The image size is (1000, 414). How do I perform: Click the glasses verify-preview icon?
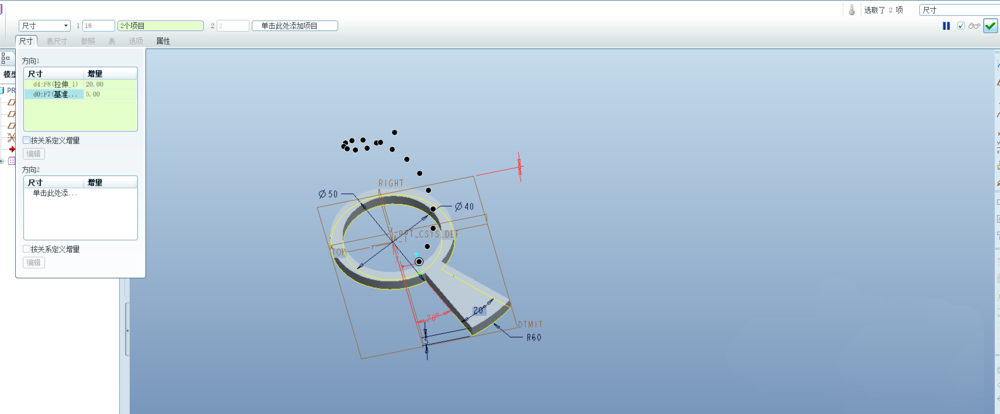point(974,26)
